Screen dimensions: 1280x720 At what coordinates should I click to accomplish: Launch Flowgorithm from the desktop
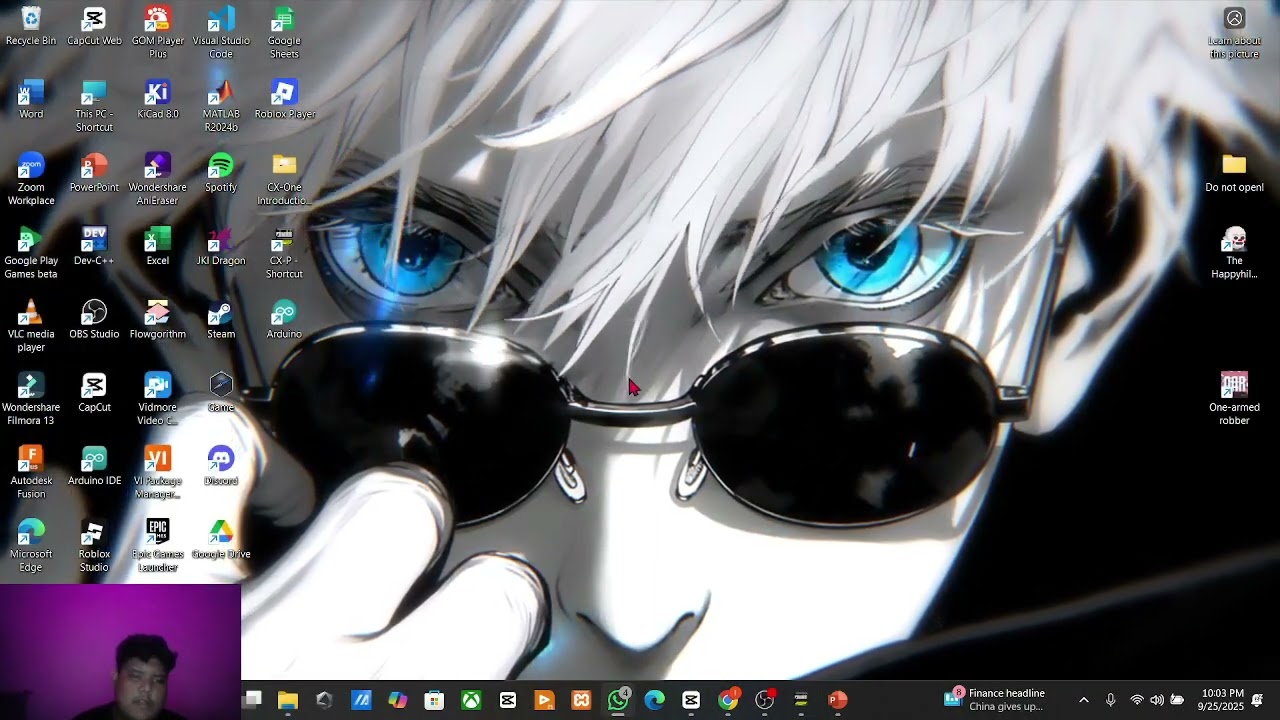(x=157, y=320)
